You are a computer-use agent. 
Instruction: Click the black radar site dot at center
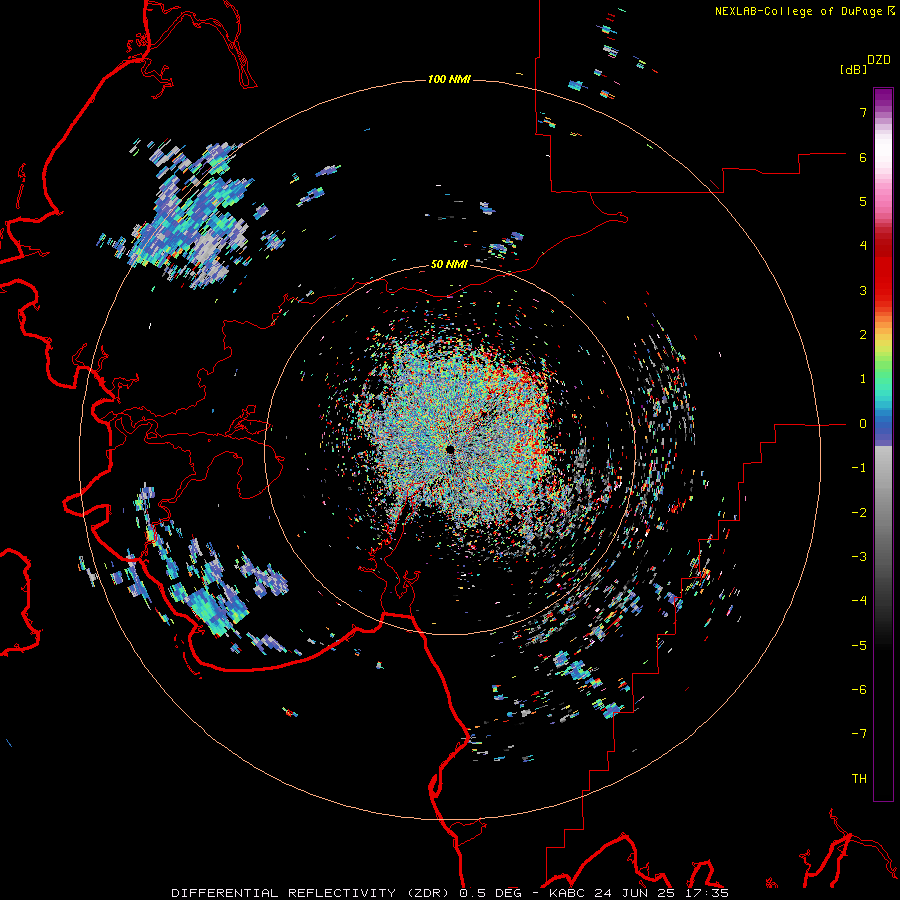click(x=451, y=449)
